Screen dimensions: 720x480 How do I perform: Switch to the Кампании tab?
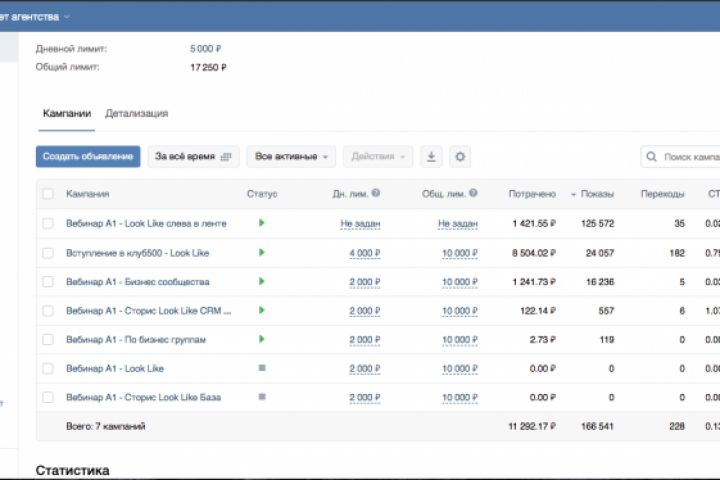click(x=67, y=113)
